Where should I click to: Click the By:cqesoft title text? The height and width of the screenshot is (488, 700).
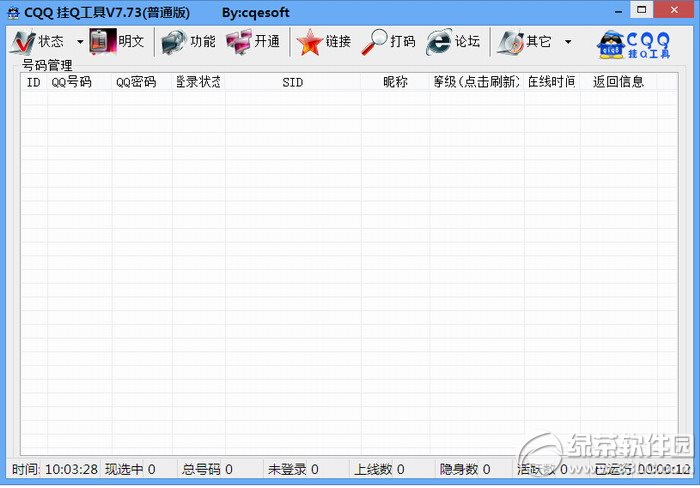pyautogui.click(x=255, y=13)
